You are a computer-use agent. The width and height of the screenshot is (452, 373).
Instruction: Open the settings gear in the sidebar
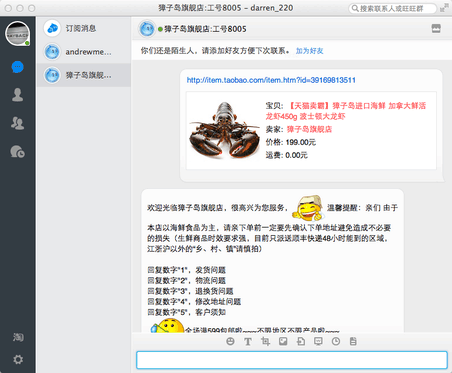[18, 359]
